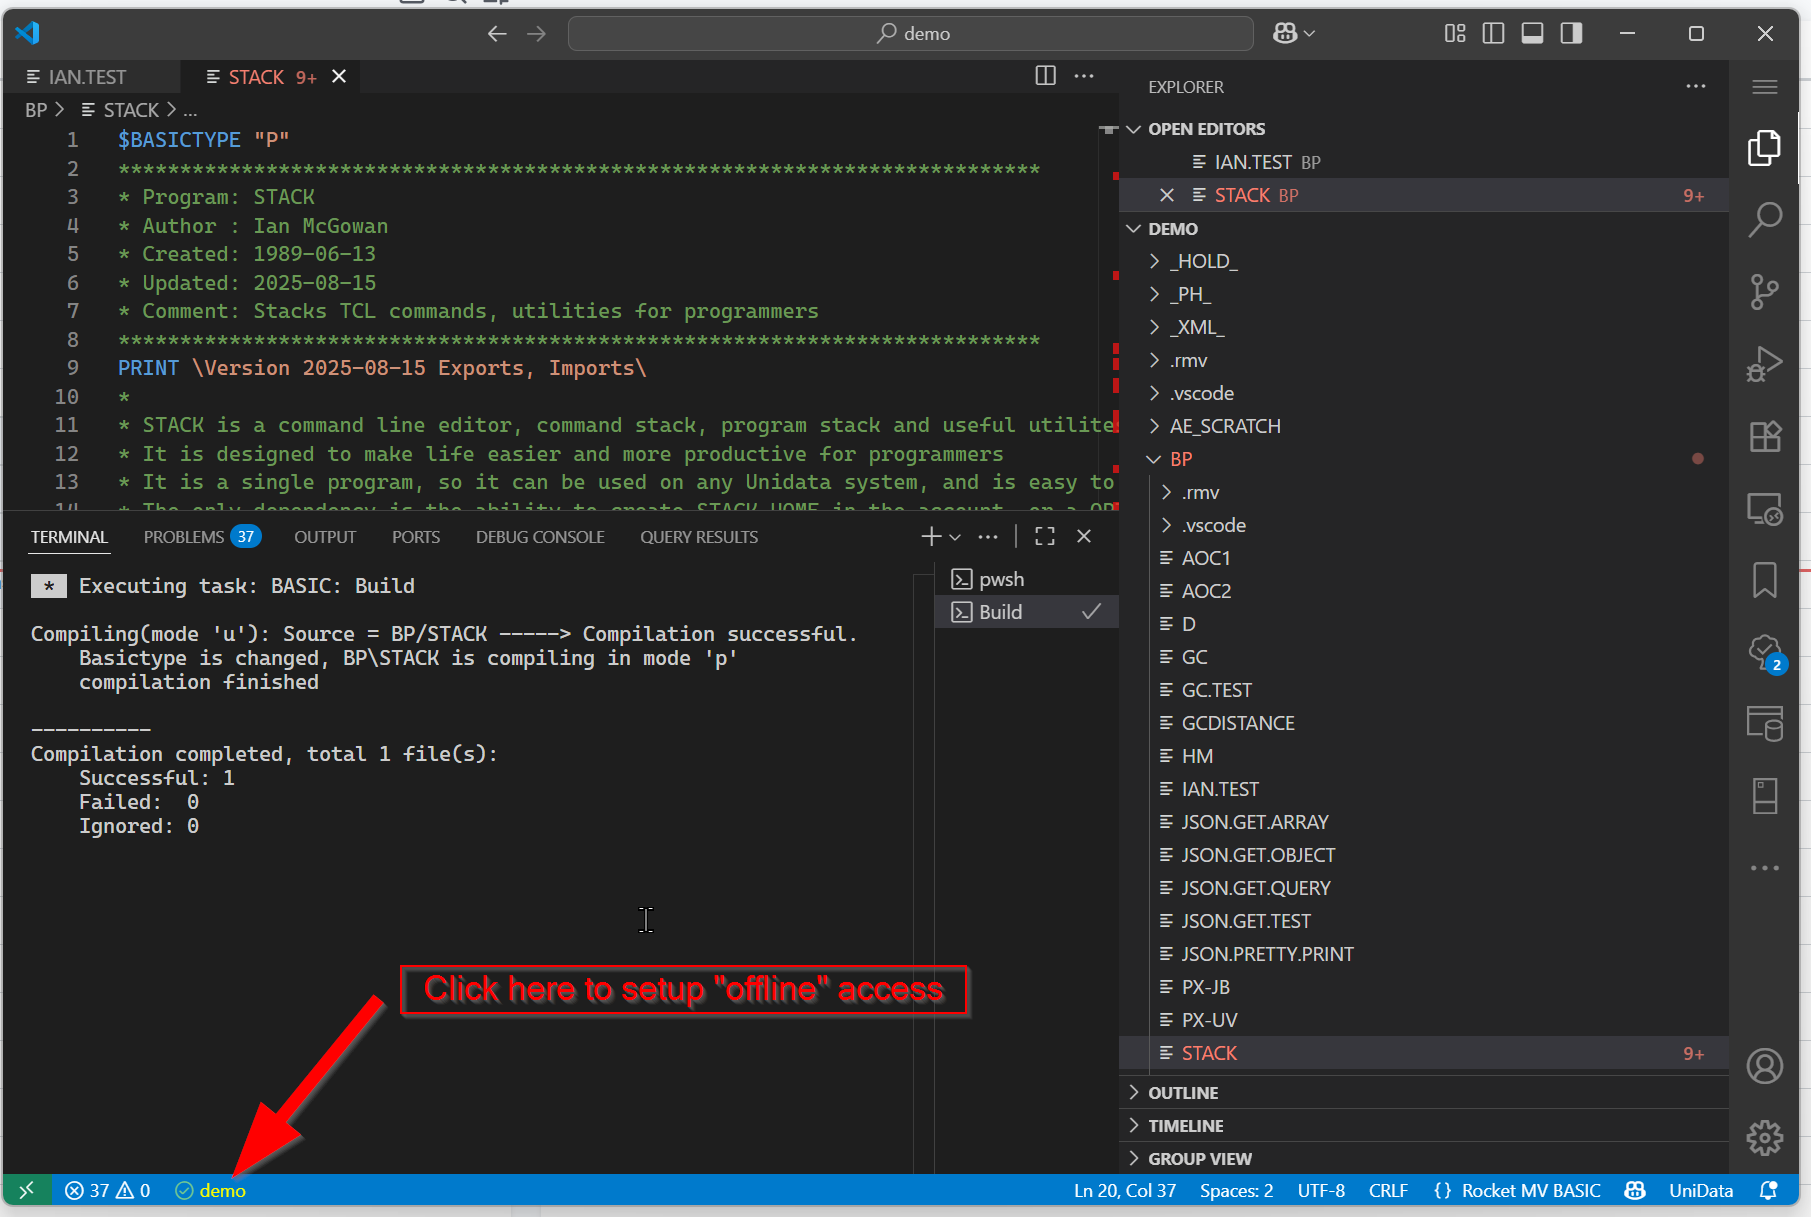Open the Remote Explorer view

1766,510
